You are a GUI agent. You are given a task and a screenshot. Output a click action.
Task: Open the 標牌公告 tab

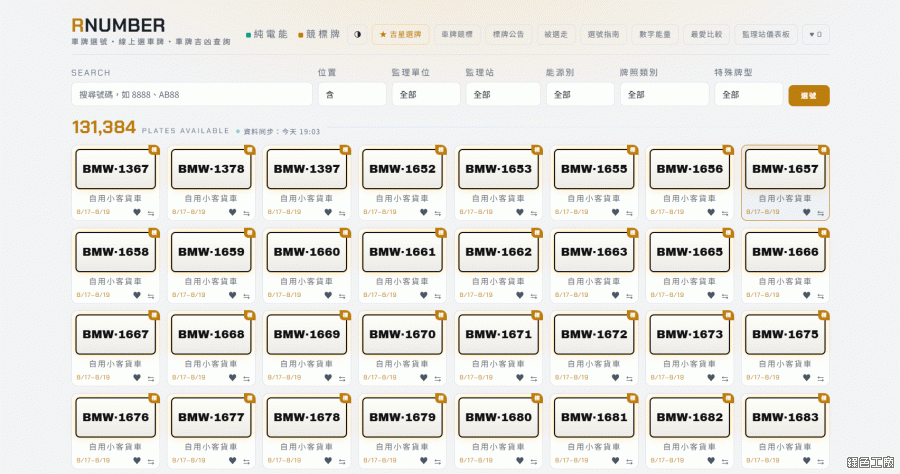(x=509, y=34)
